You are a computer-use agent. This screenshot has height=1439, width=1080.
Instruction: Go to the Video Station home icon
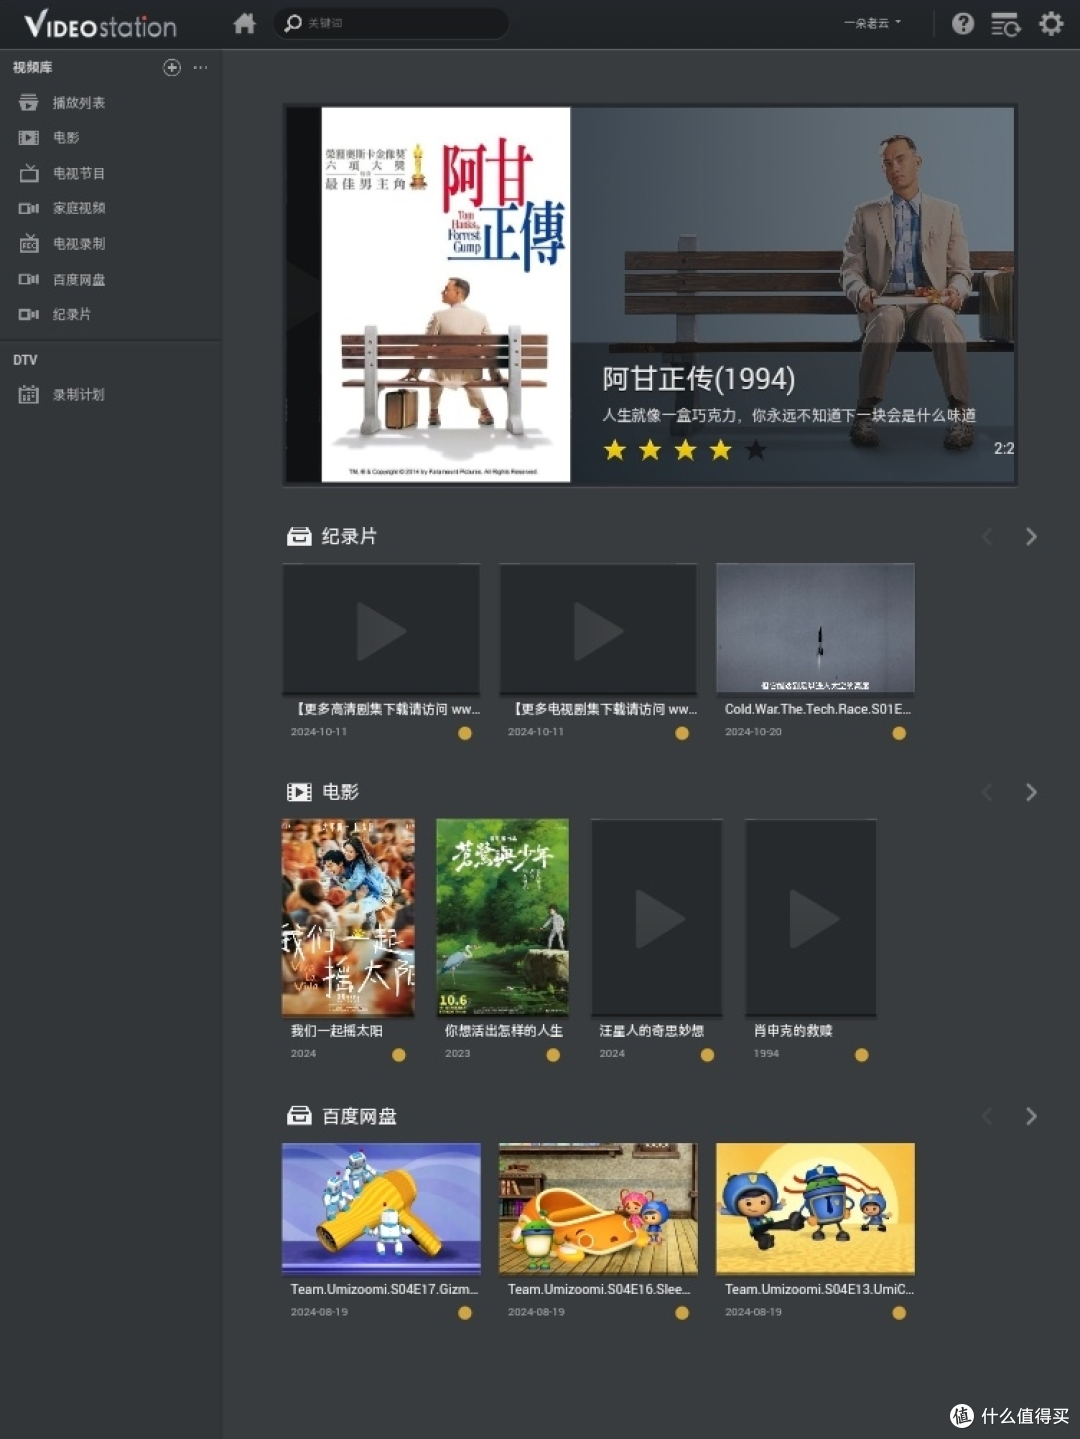point(244,23)
